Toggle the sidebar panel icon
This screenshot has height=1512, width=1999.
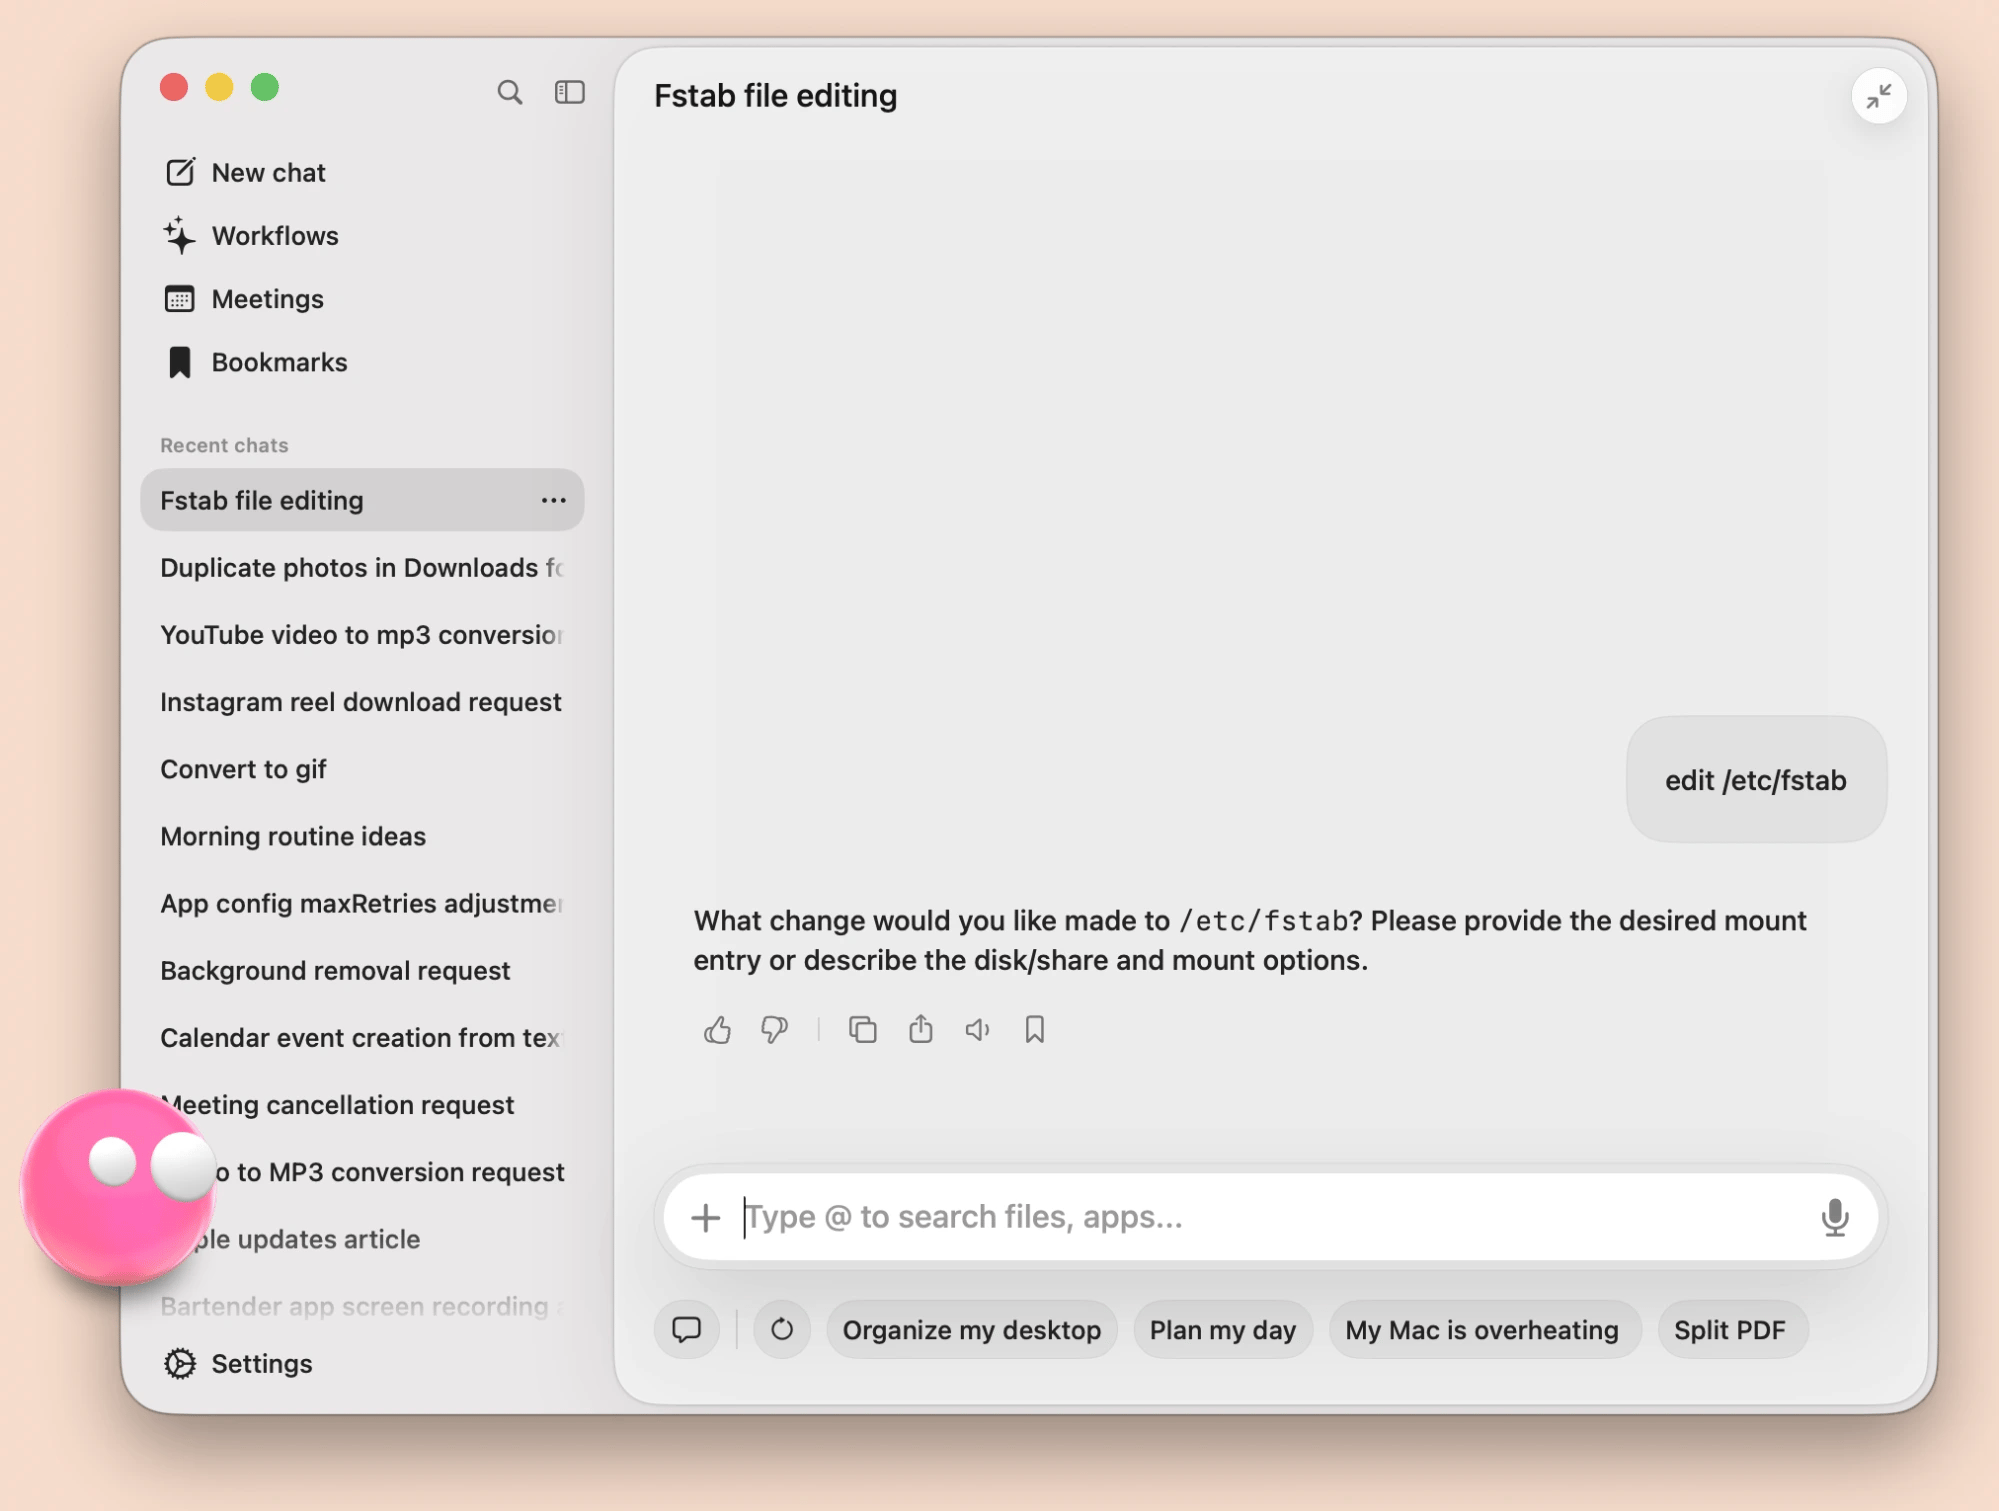coord(569,92)
